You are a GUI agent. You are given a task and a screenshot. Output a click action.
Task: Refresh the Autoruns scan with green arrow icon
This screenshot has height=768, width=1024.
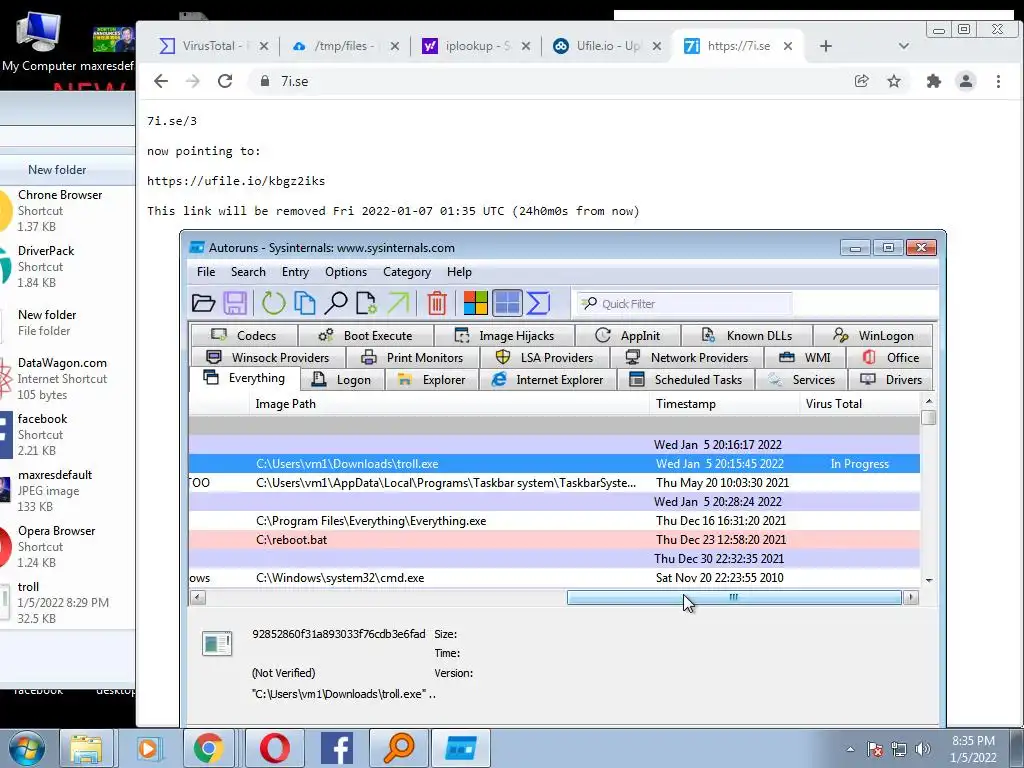(274, 303)
